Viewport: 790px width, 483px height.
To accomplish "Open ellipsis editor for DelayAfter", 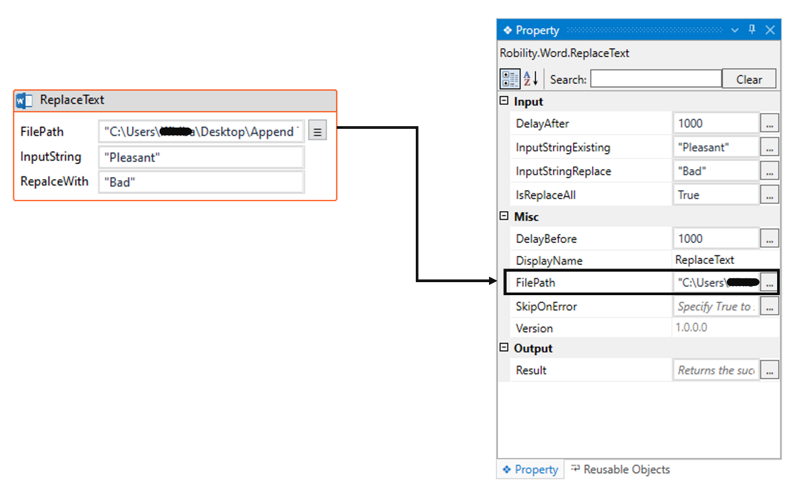I will click(x=769, y=124).
